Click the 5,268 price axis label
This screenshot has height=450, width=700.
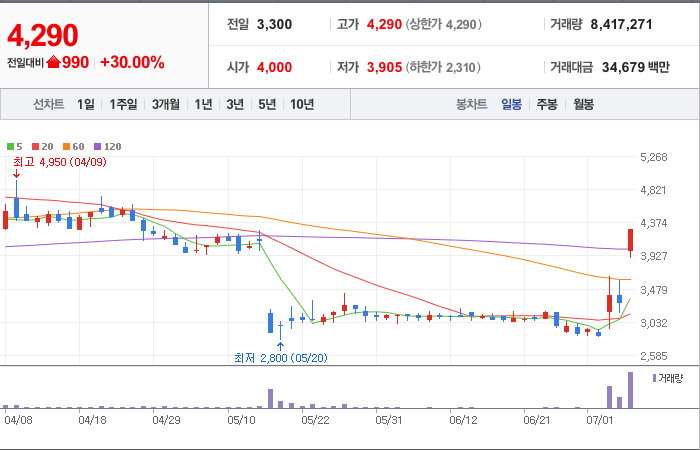(x=654, y=157)
